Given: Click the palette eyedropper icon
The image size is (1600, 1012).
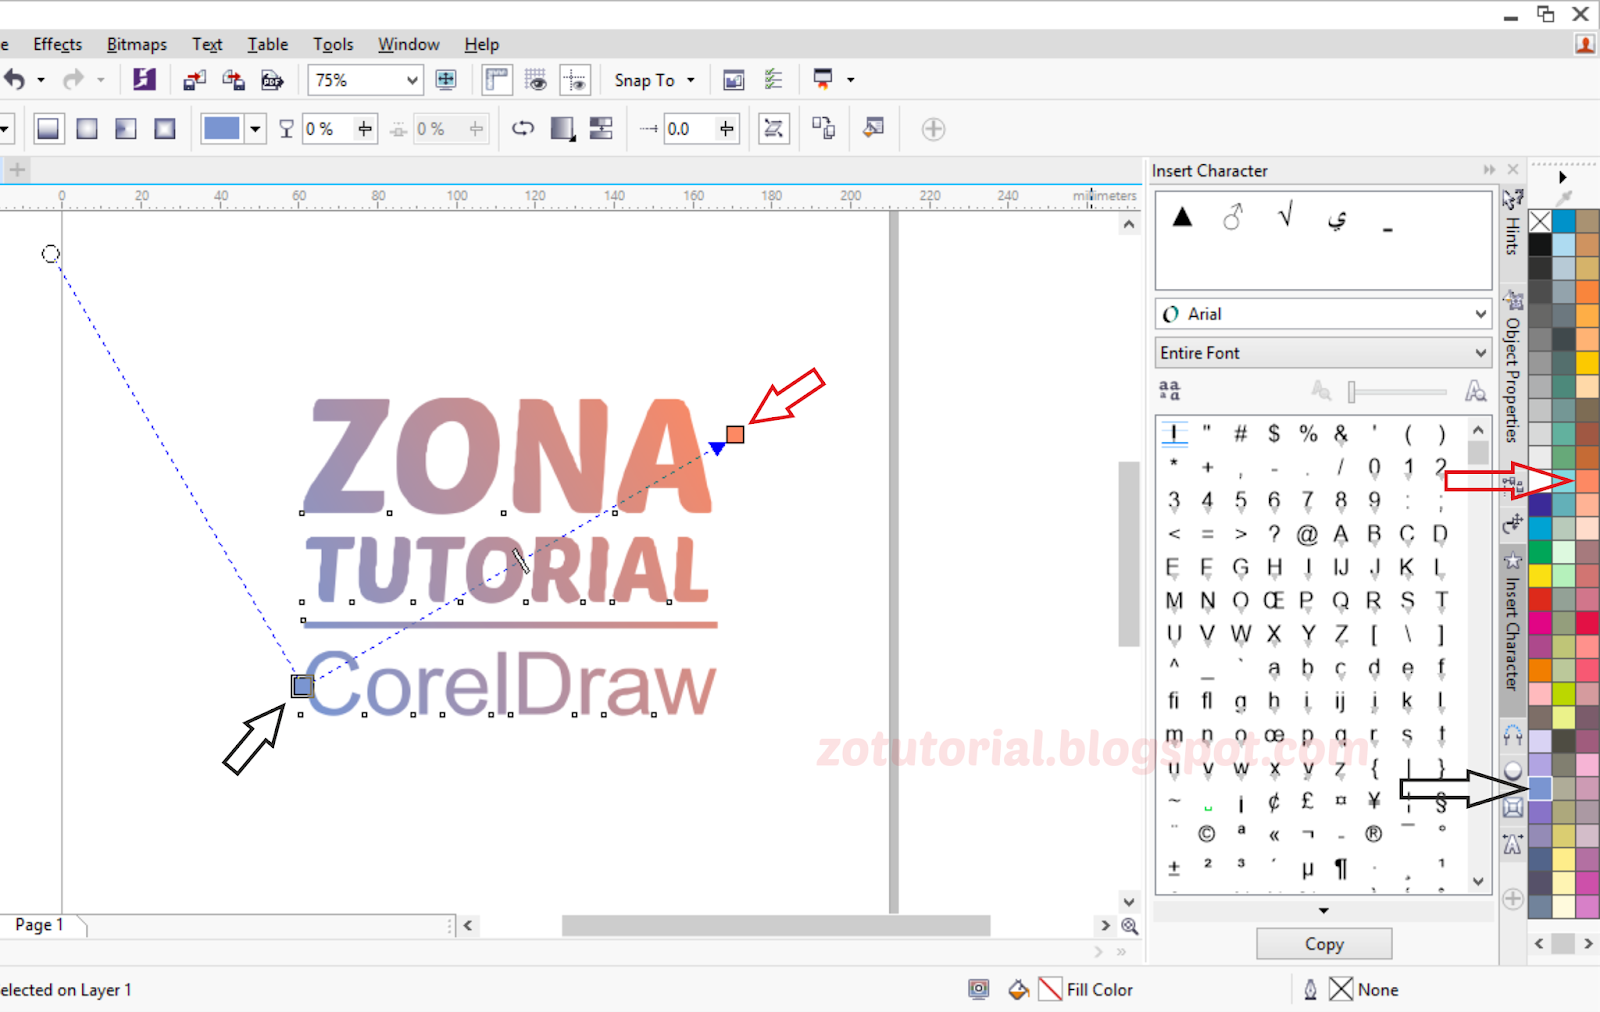Looking at the screenshot, I should coord(1564,198).
